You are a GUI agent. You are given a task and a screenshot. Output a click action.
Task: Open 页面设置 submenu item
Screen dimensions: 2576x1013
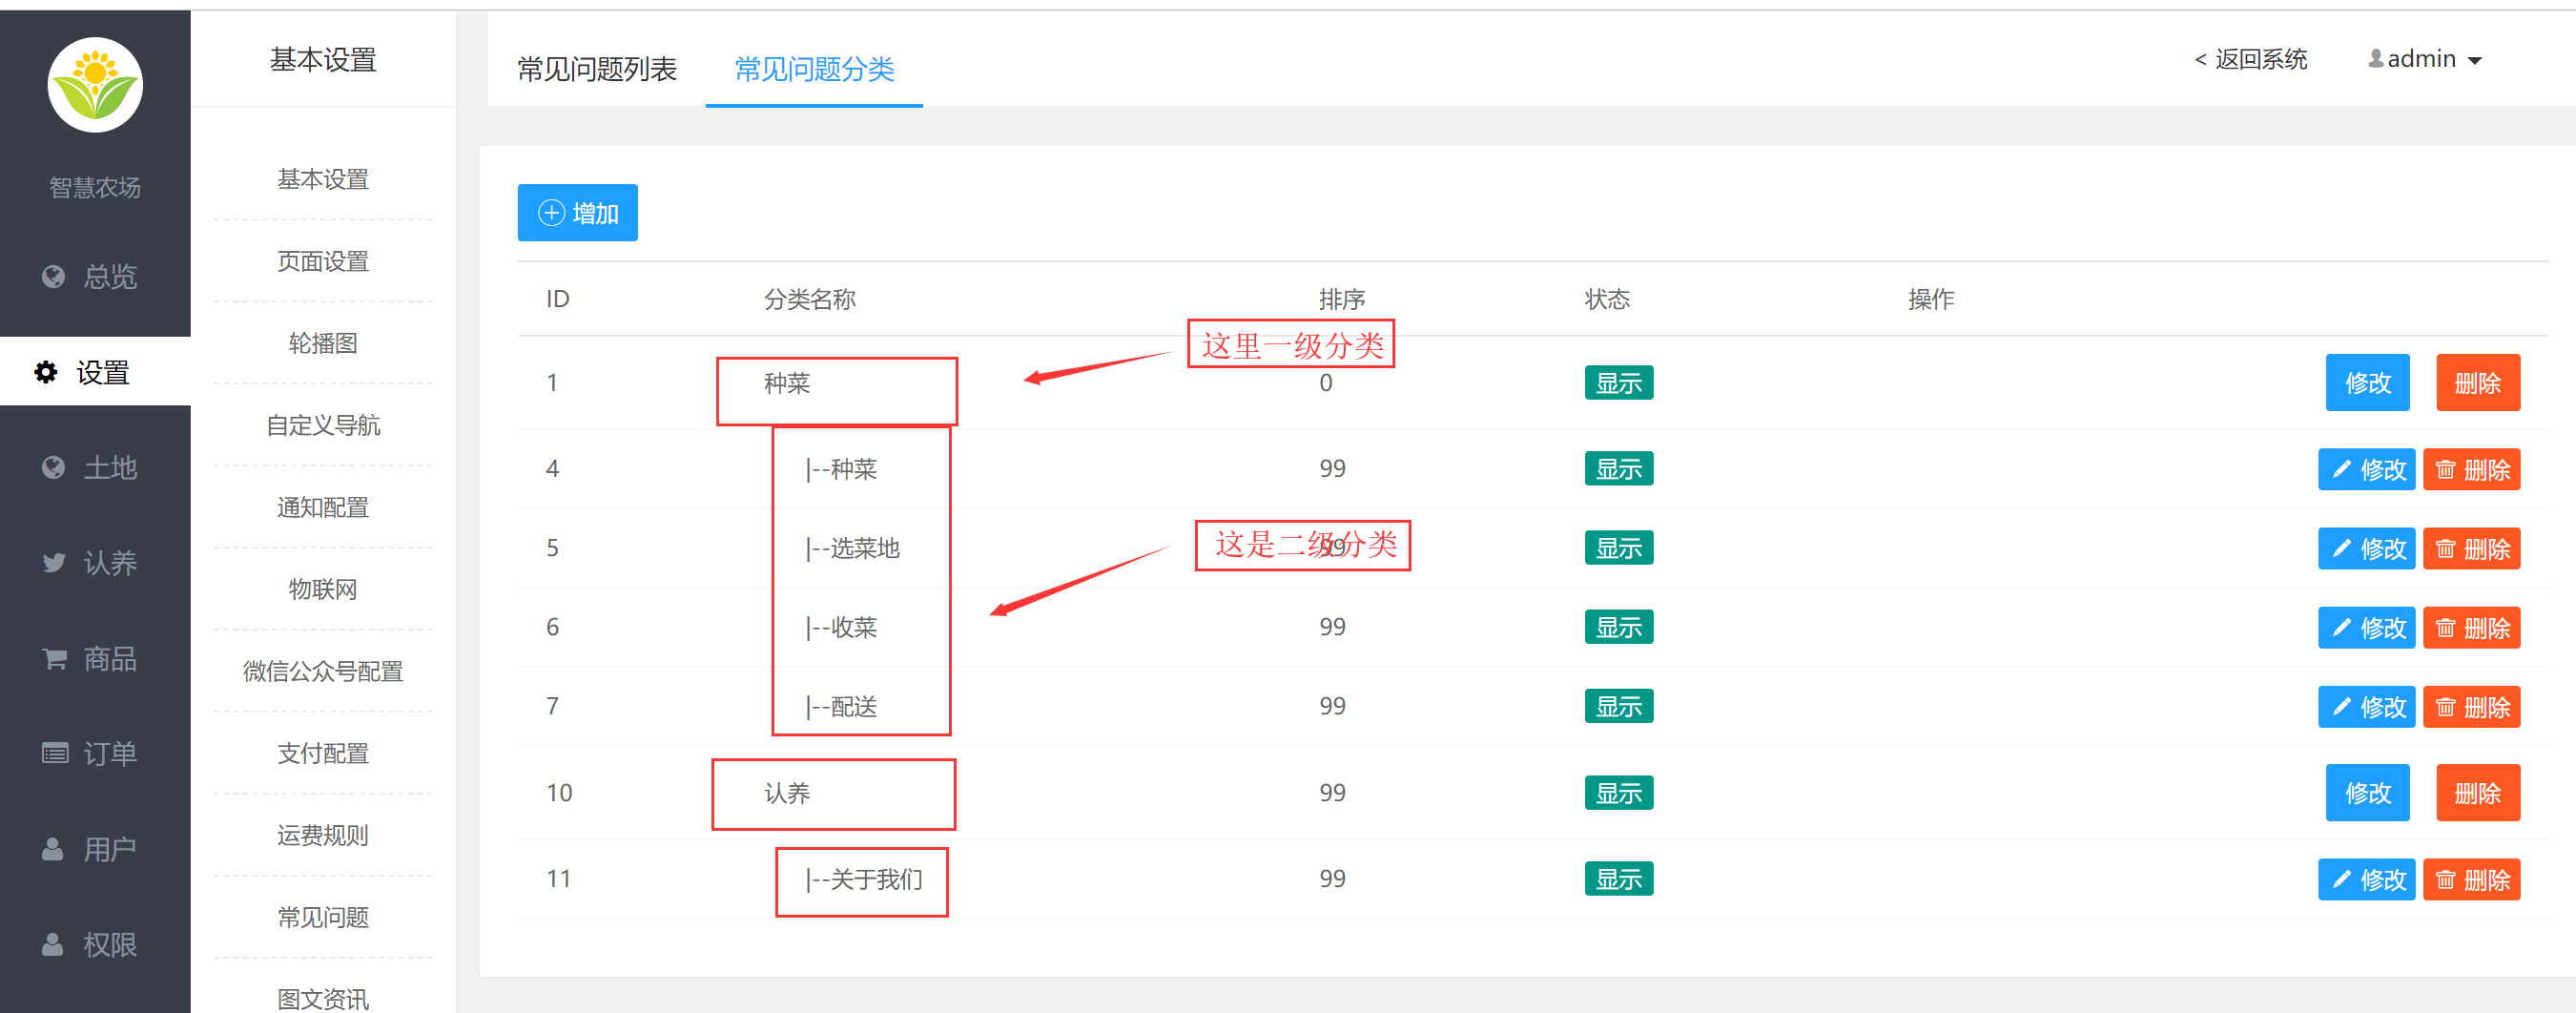click(x=323, y=261)
